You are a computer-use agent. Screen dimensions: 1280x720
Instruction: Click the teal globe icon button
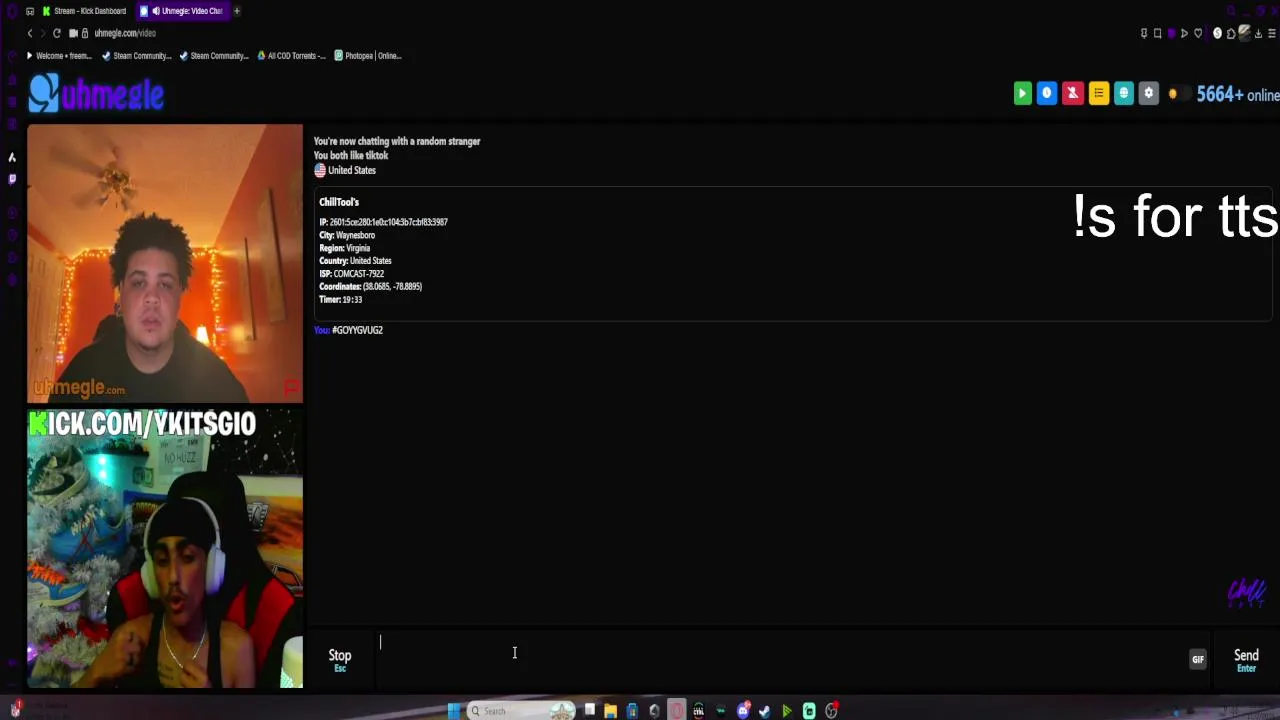[x=1123, y=93]
